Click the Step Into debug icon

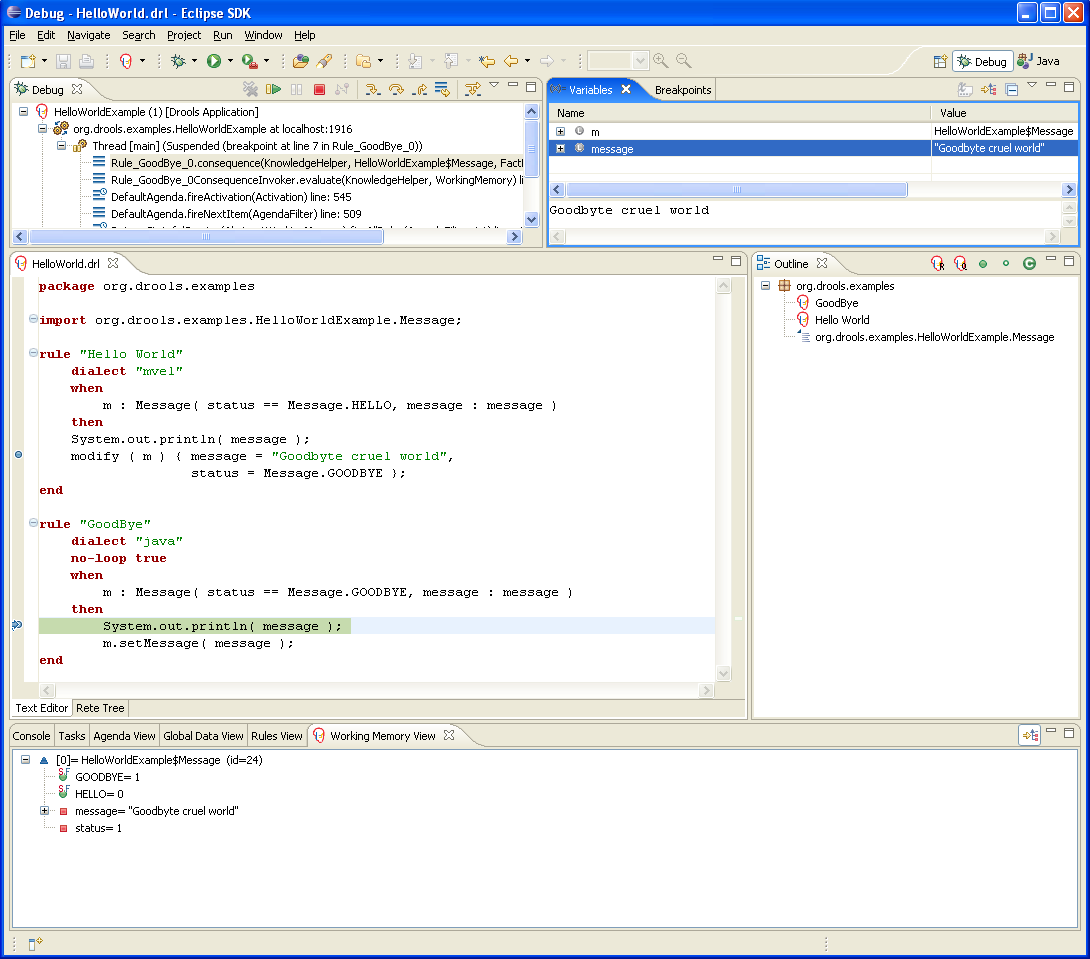[x=372, y=90]
